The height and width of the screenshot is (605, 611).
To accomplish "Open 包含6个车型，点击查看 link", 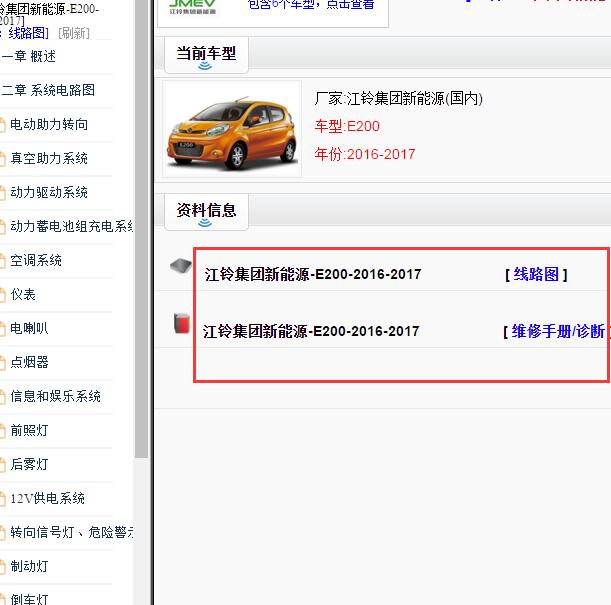I will 311,5.
